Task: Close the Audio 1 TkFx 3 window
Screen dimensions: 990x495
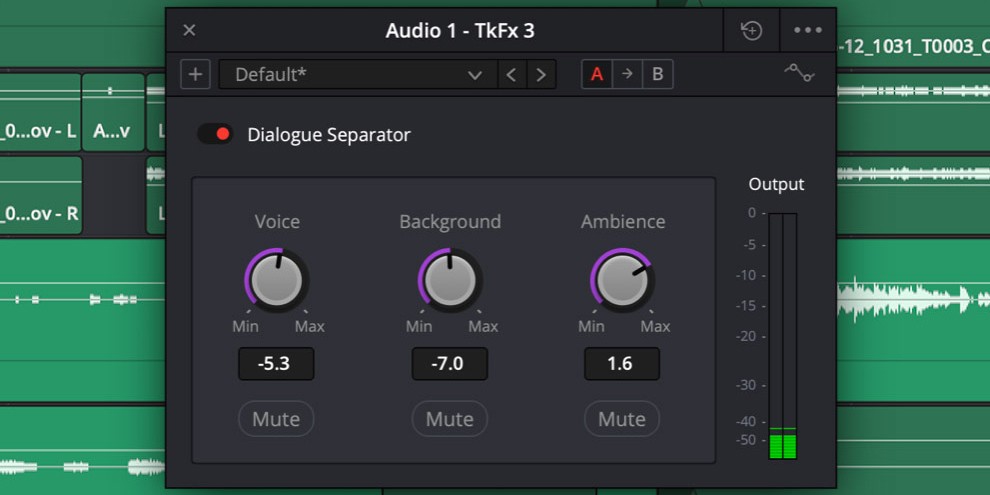Action: (x=189, y=31)
